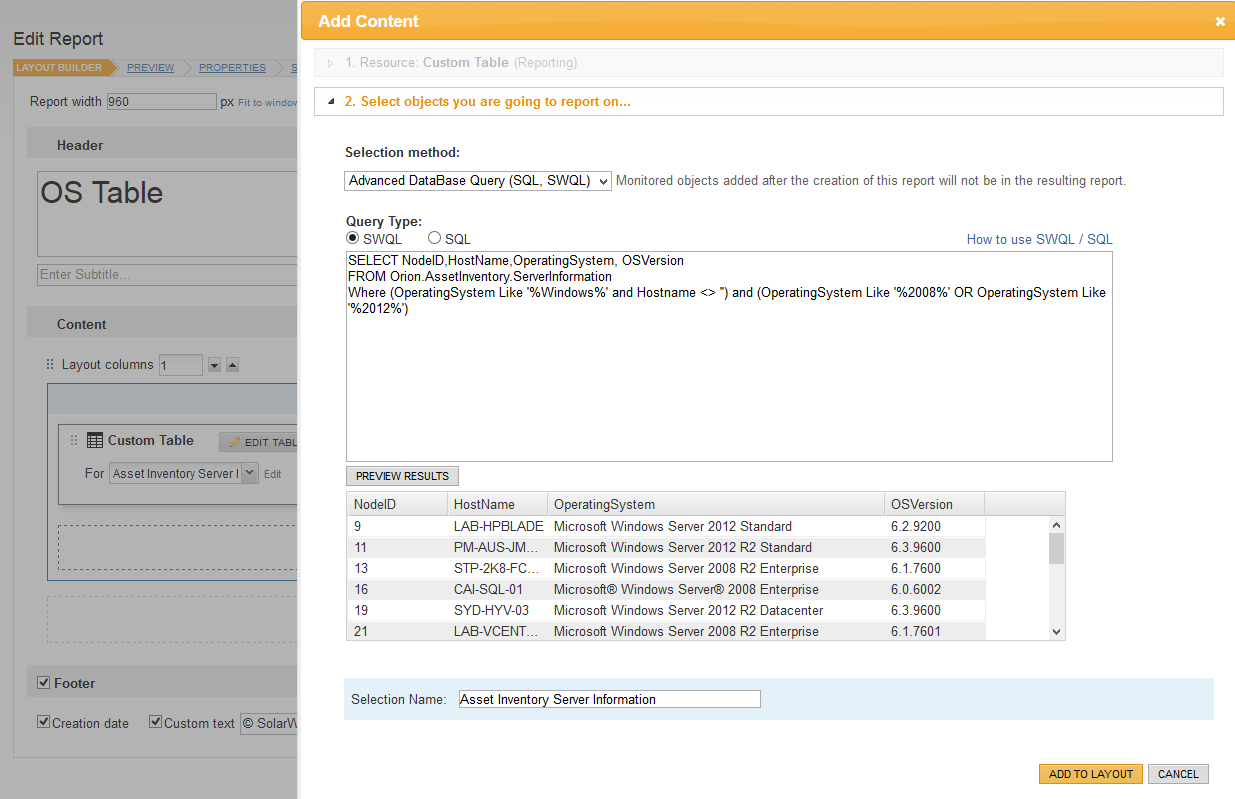Click the Report width input field
Viewport: 1235px width, 799px height.
[x=161, y=101]
